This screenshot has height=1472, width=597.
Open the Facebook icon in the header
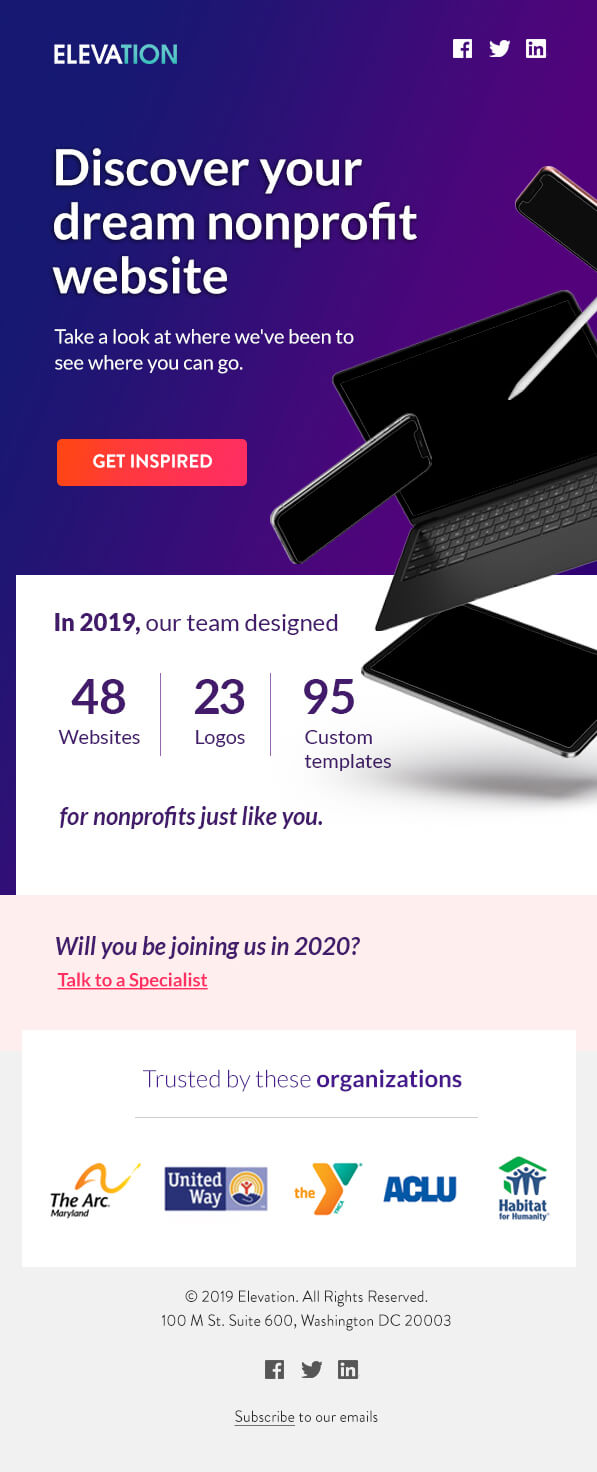click(462, 48)
